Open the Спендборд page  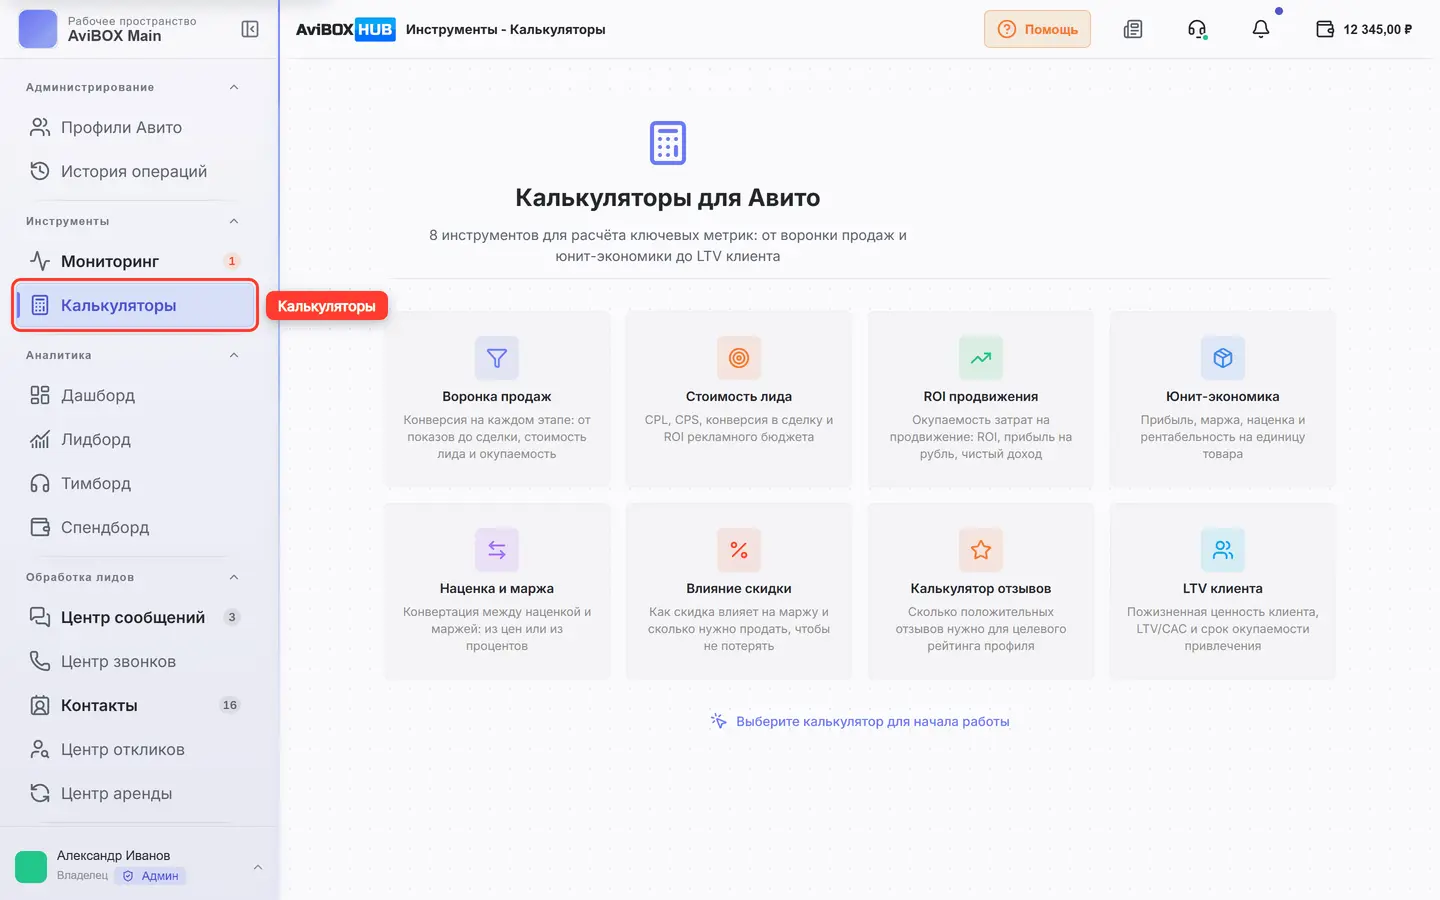136,527
